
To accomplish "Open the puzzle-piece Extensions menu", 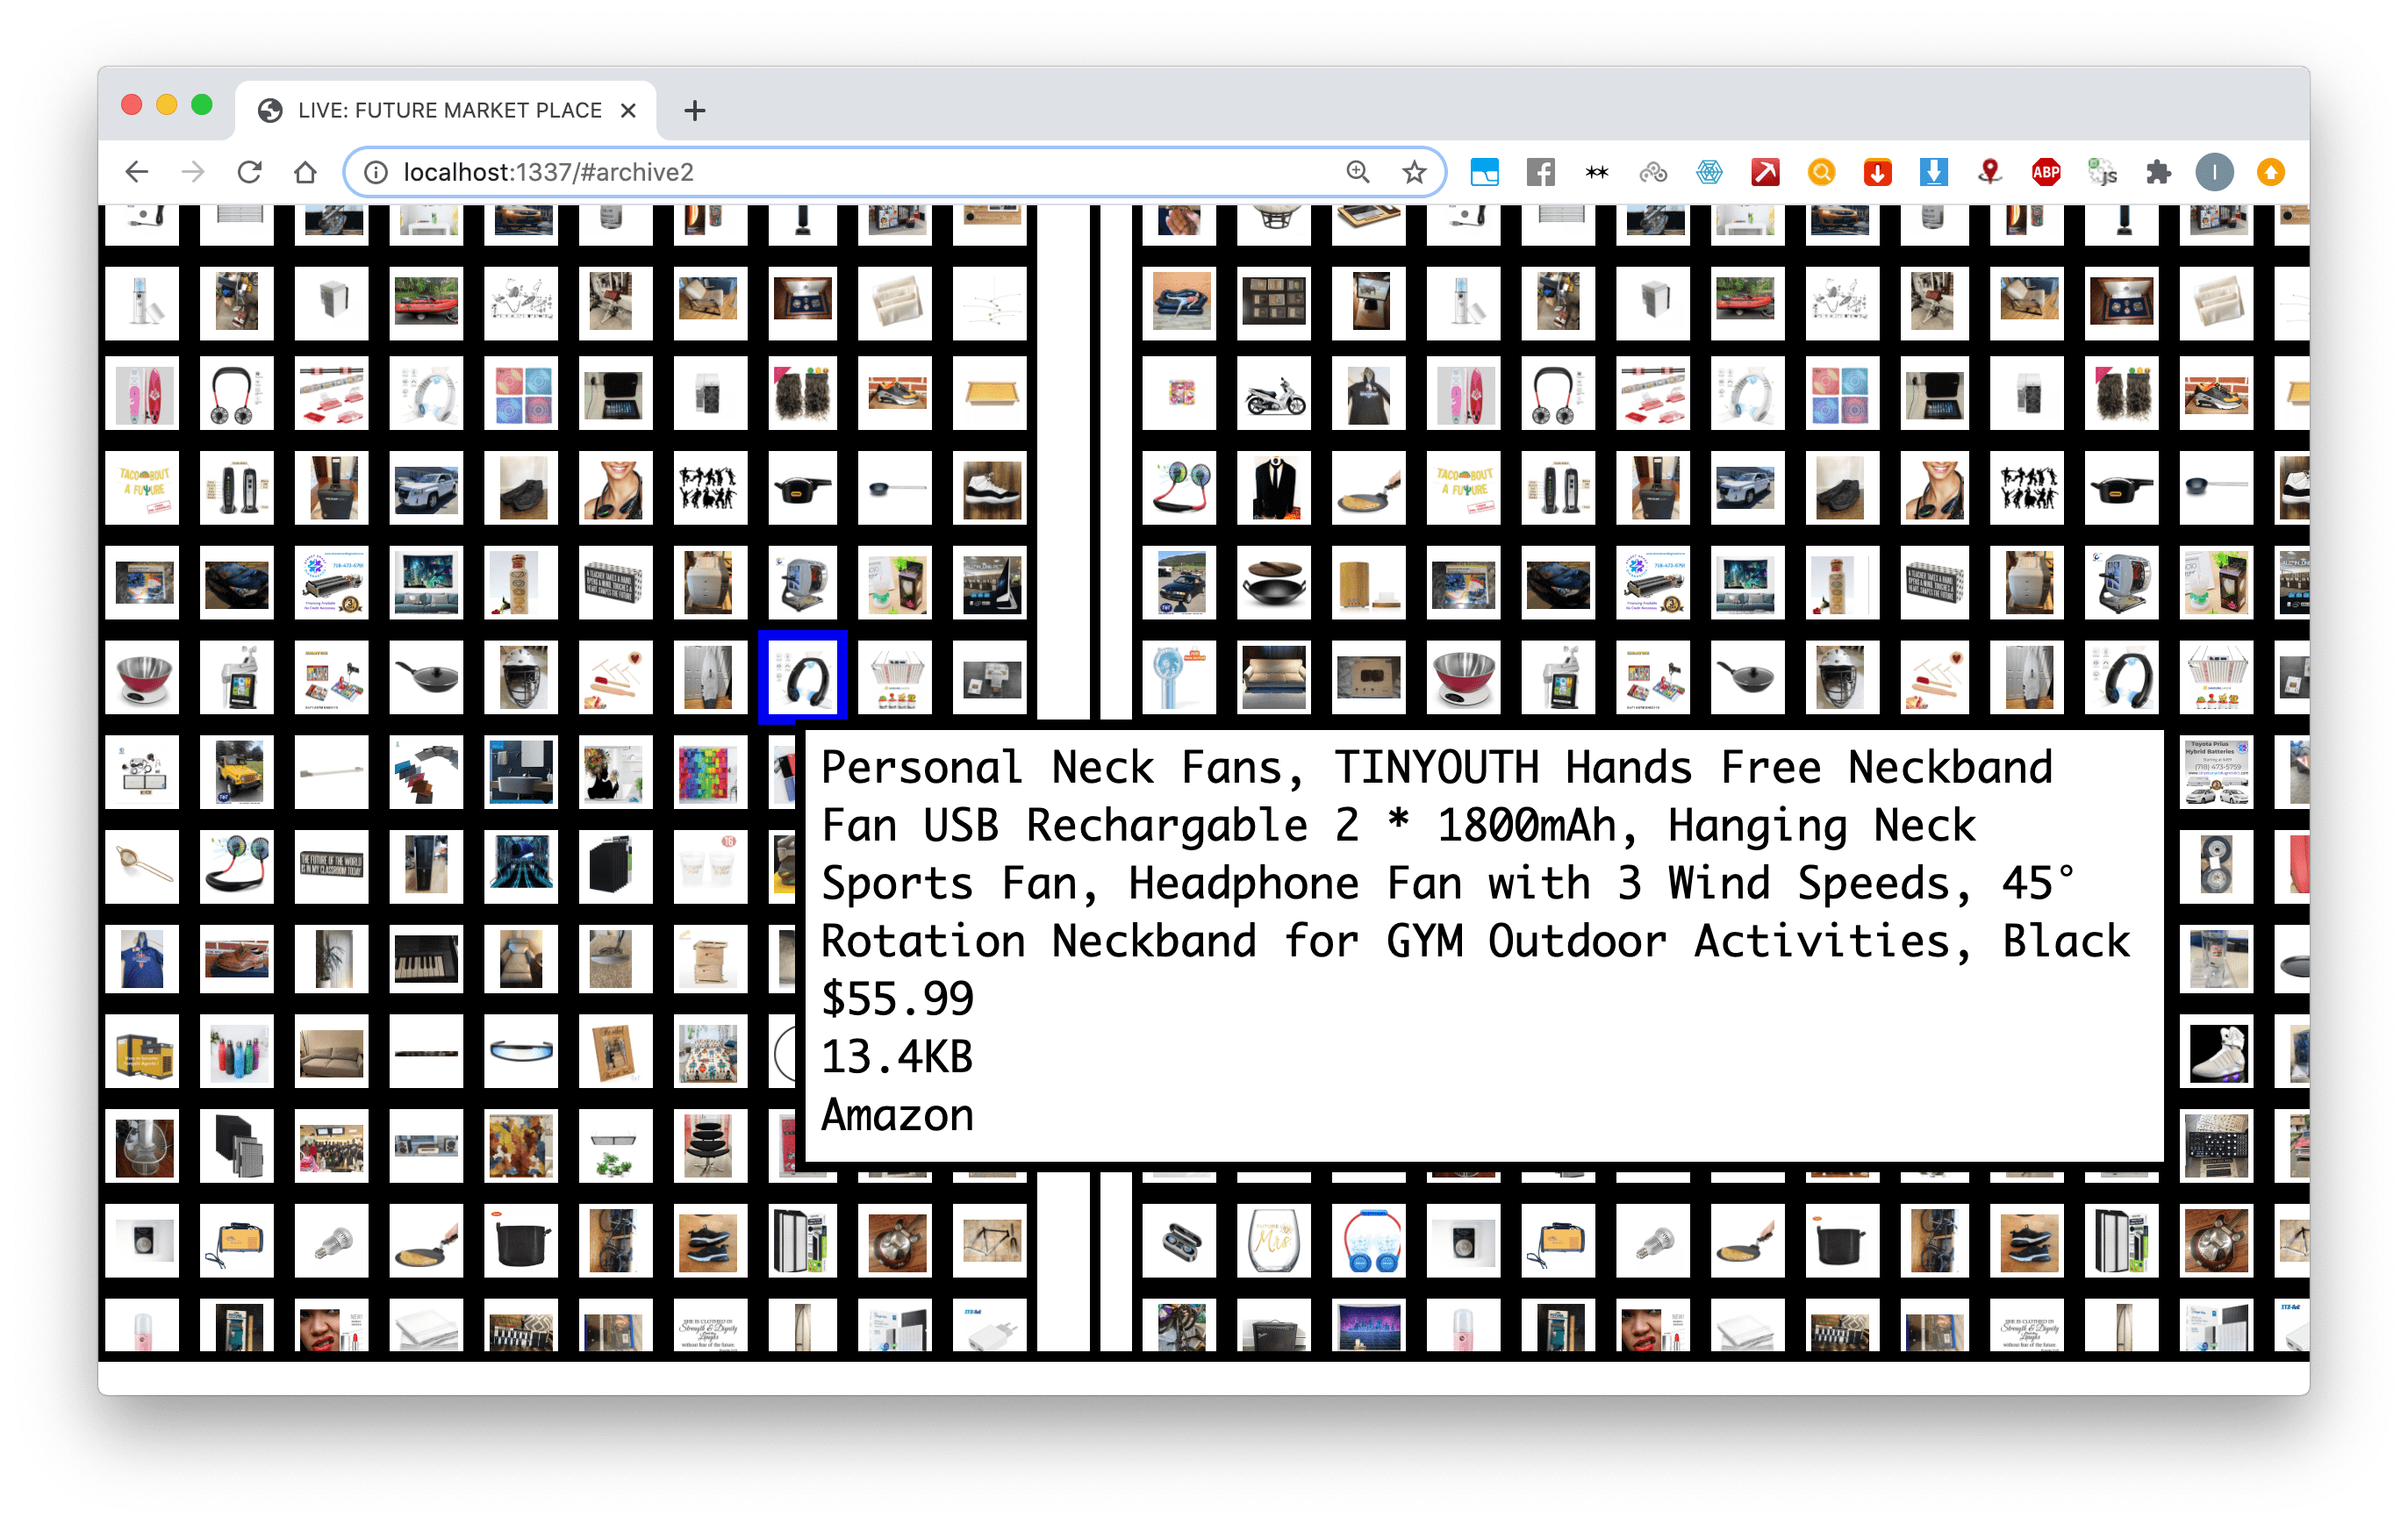I will [2158, 172].
